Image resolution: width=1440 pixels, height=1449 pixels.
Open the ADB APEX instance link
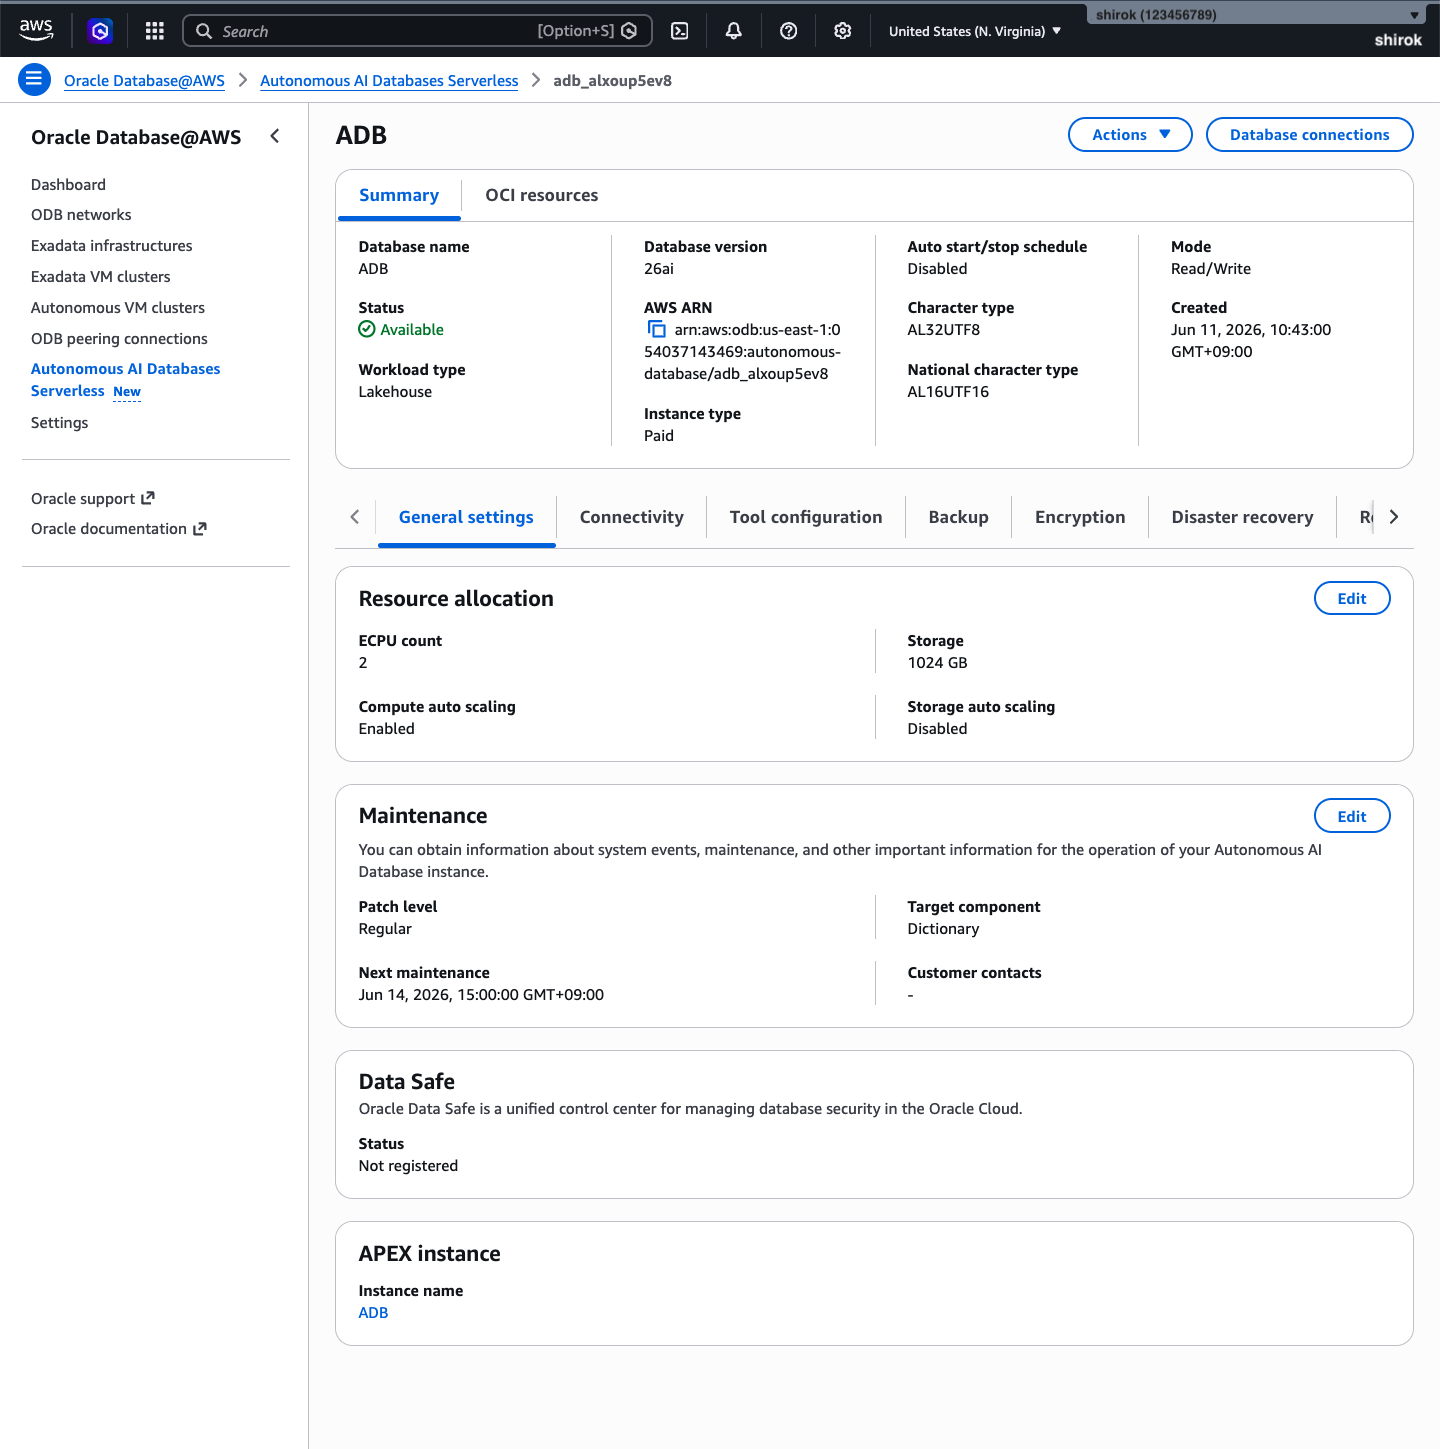click(373, 1313)
